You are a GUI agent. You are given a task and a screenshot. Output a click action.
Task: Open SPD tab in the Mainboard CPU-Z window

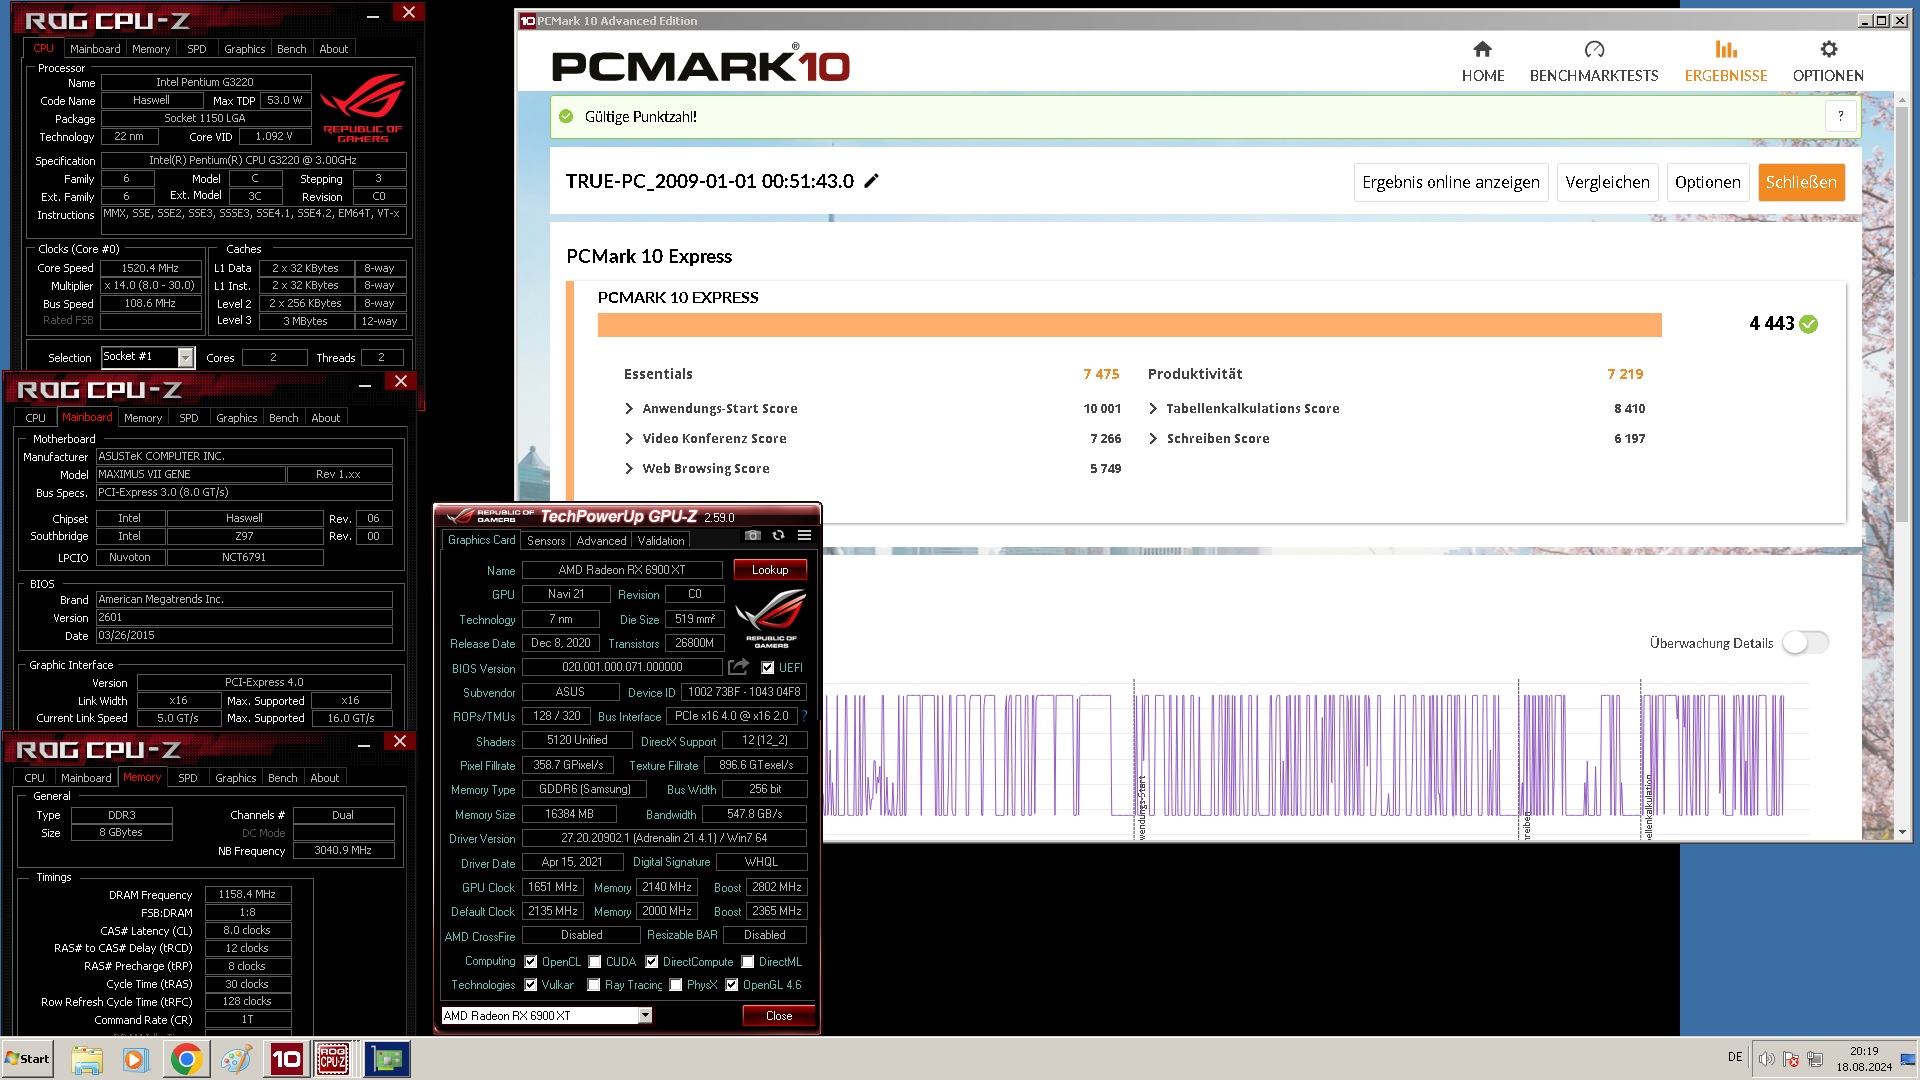(189, 418)
